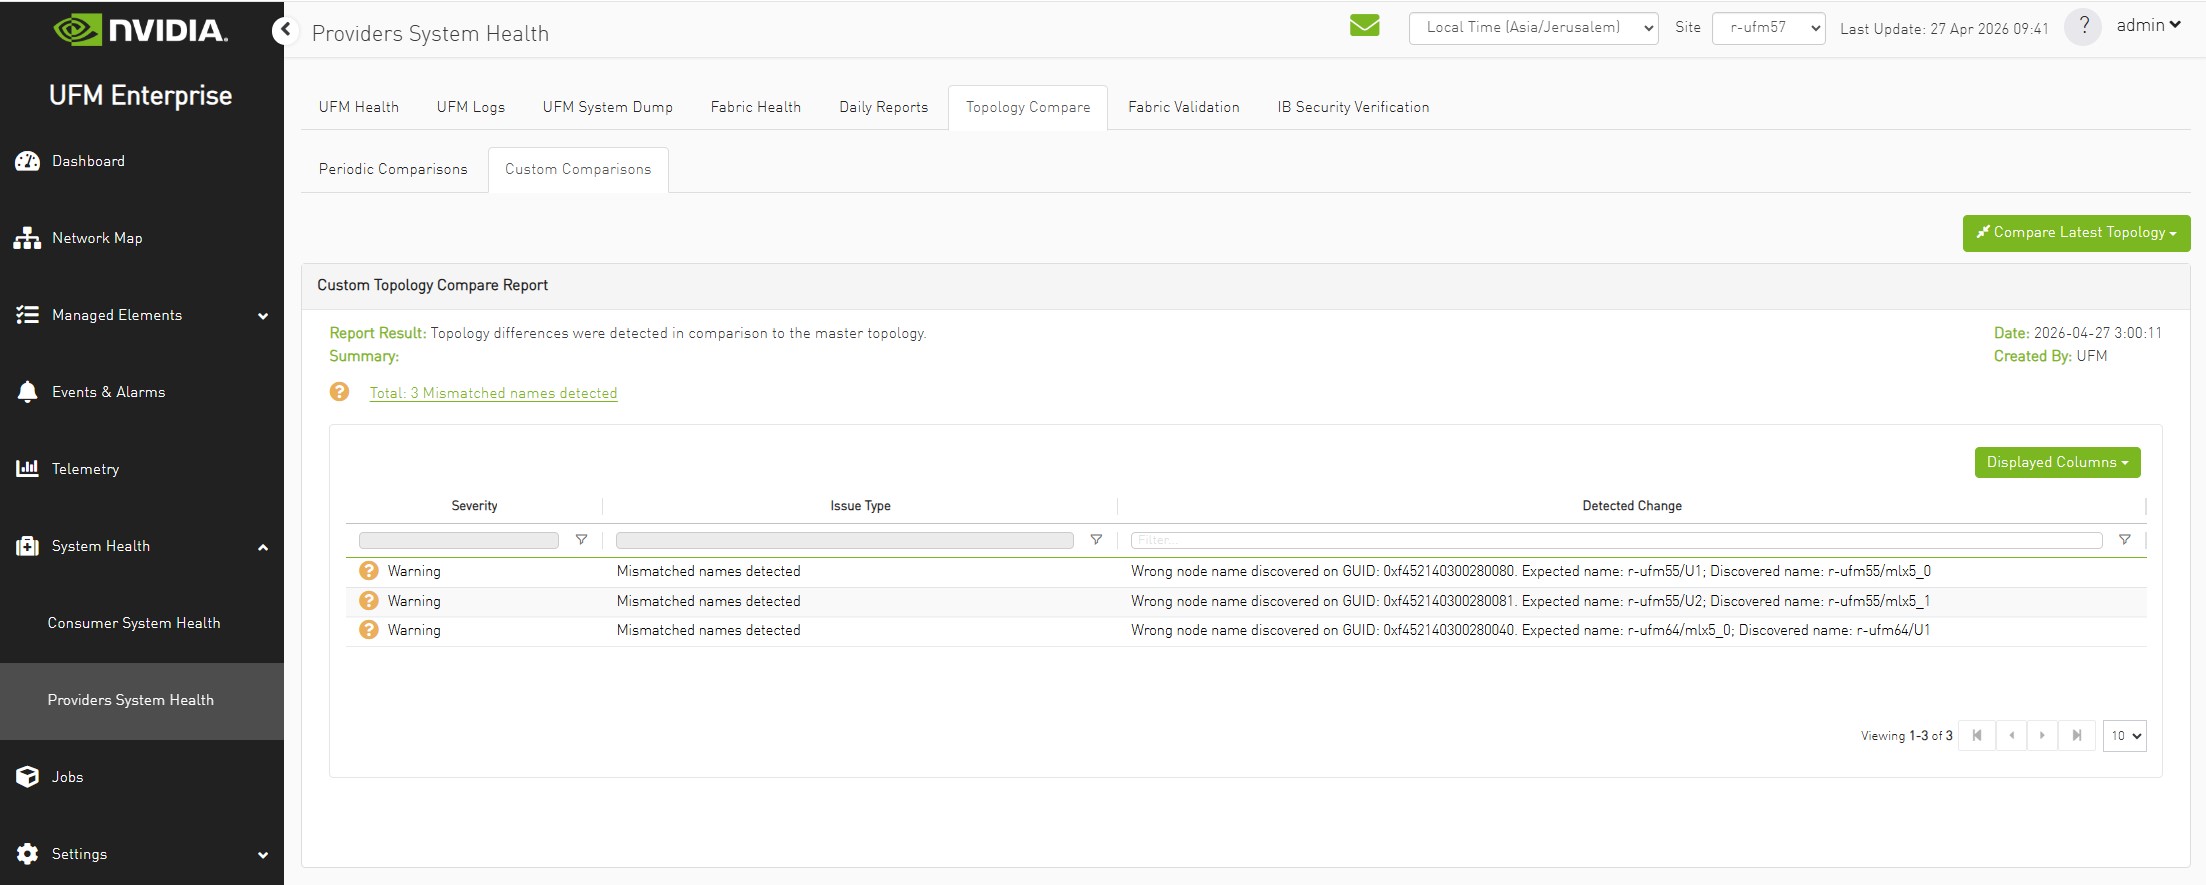Open the envelope notifications icon
The image size is (2206, 885).
[1364, 26]
